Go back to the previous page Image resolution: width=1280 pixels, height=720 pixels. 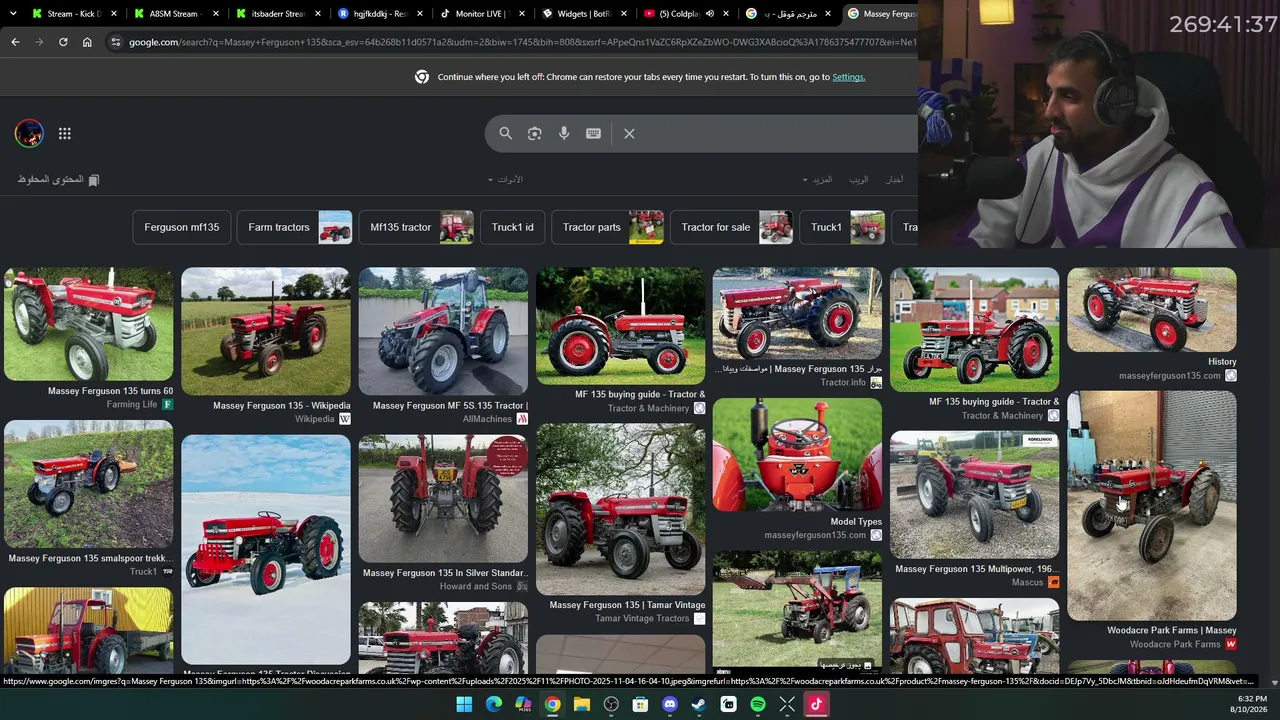(15, 42)
